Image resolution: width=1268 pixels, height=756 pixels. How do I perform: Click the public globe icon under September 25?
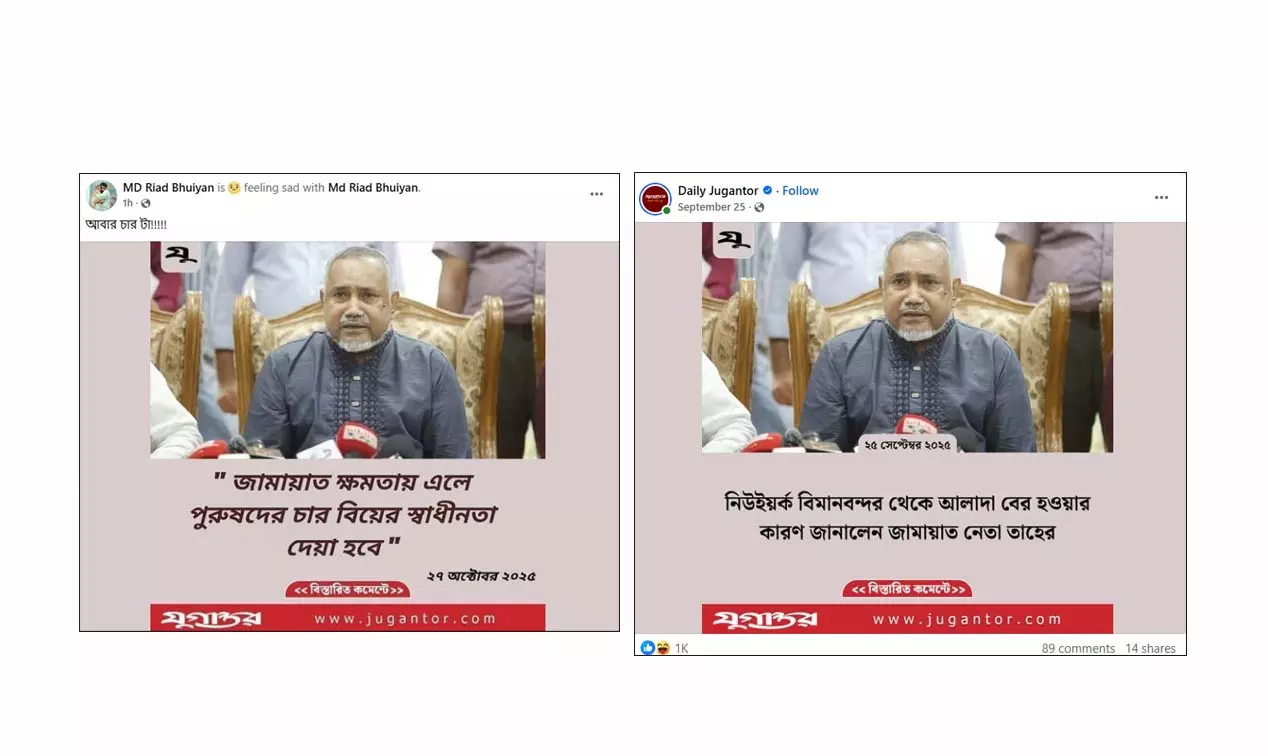tap(759, 207)
